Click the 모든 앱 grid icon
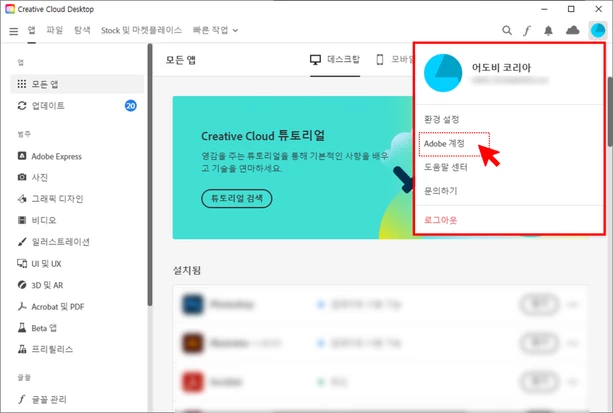Image resolution: width=613 pixels, height=413 pixels. point(22,84)
